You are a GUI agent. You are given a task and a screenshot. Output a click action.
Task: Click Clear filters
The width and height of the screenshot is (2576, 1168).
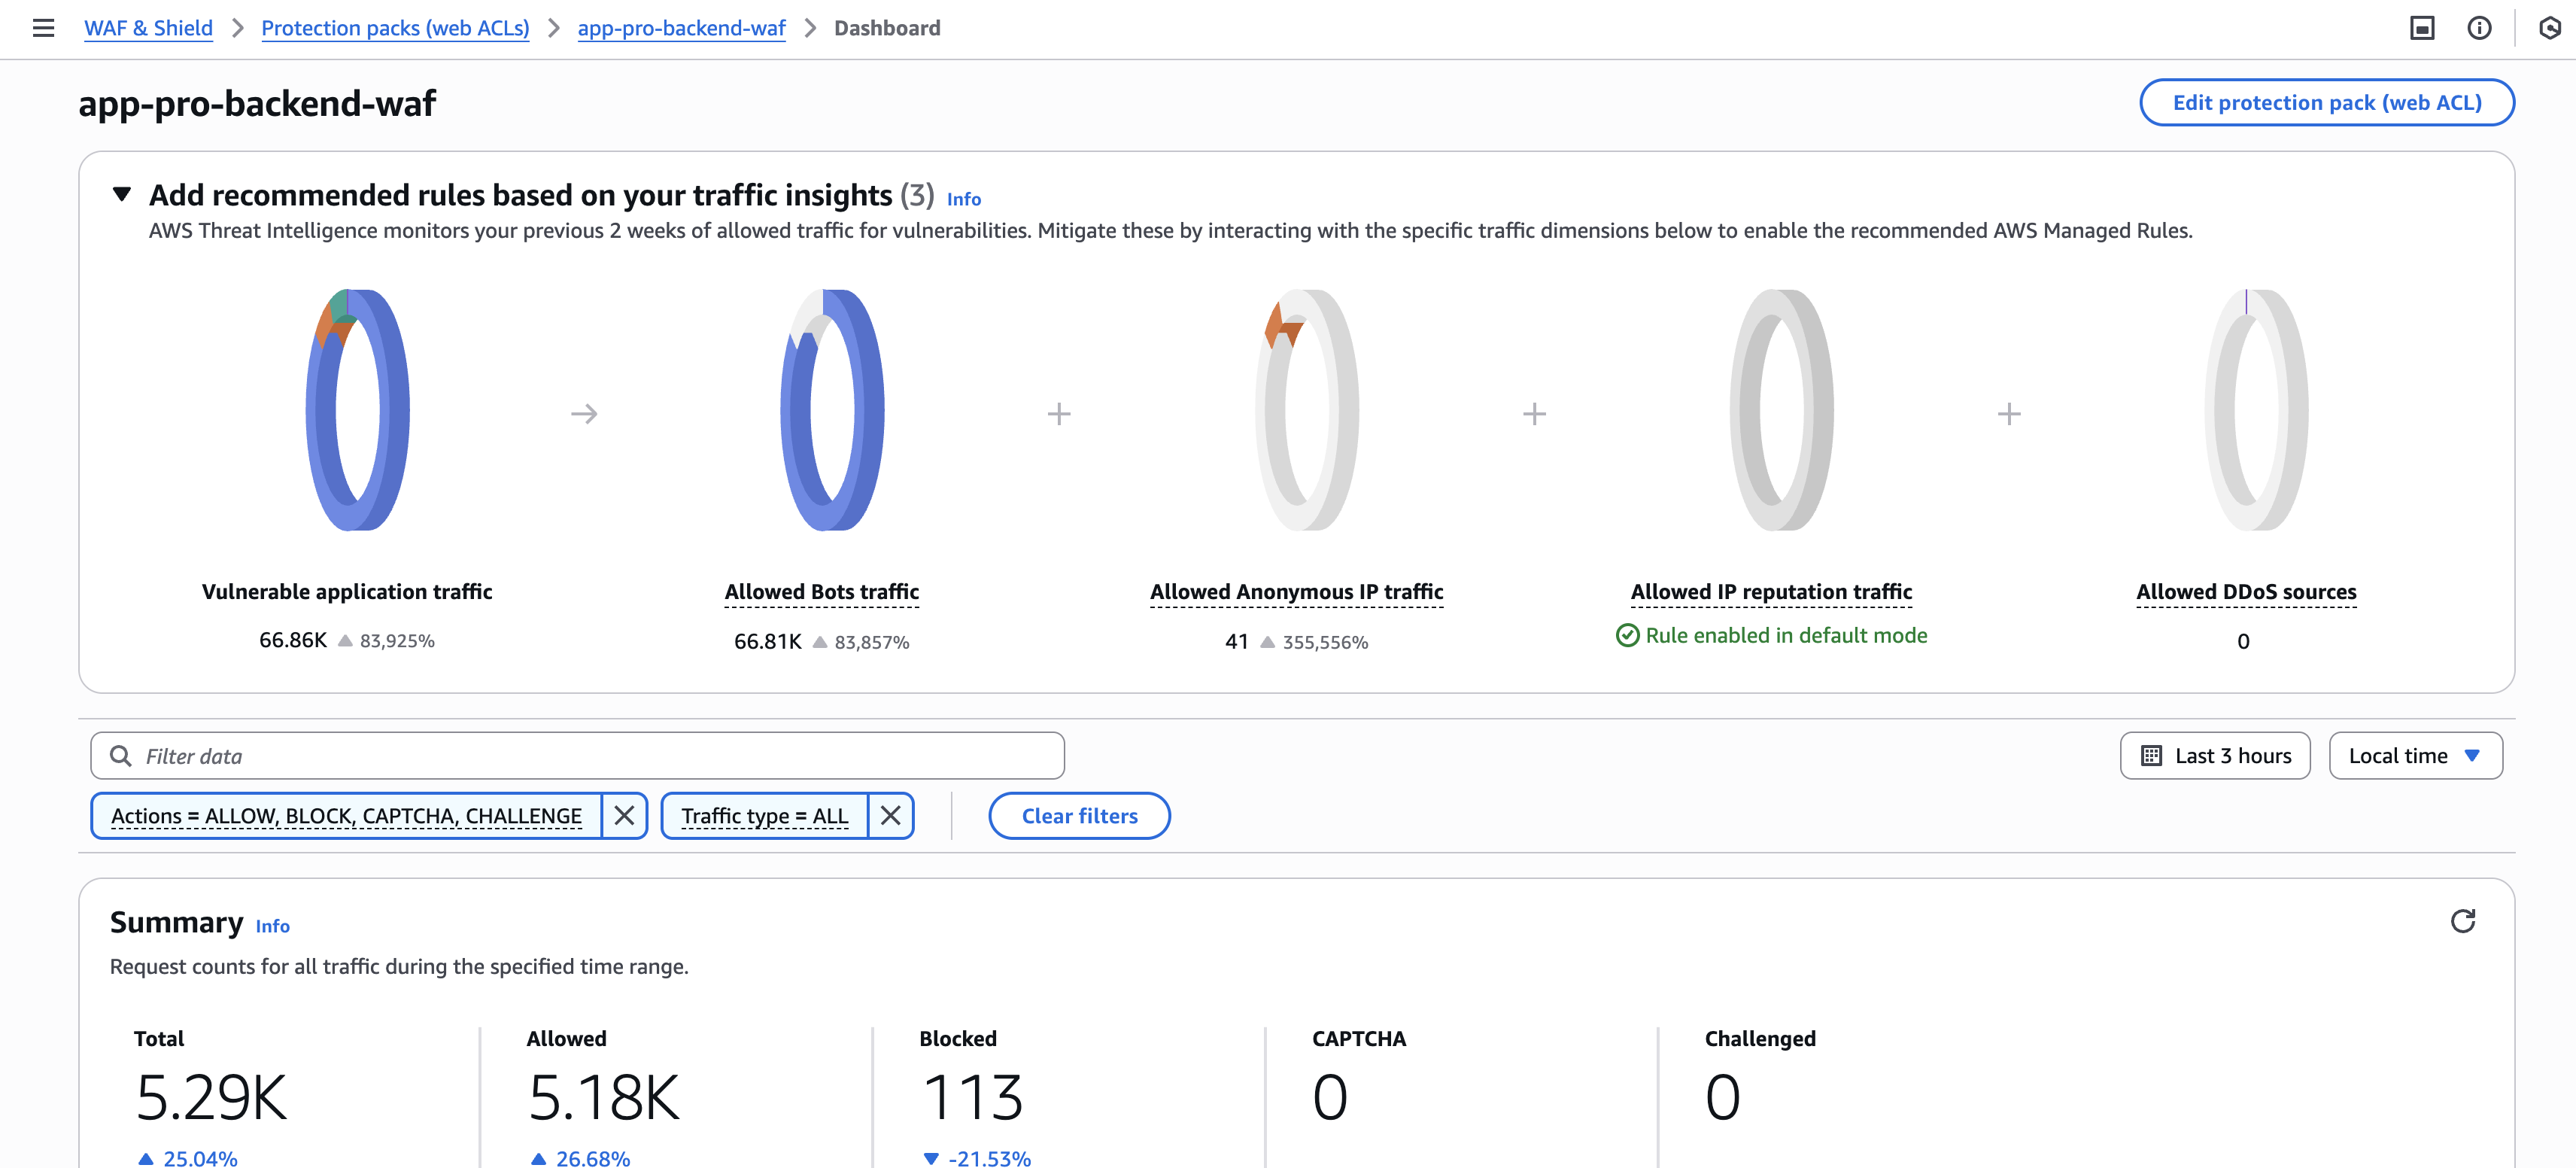(x=1079, y=816)
